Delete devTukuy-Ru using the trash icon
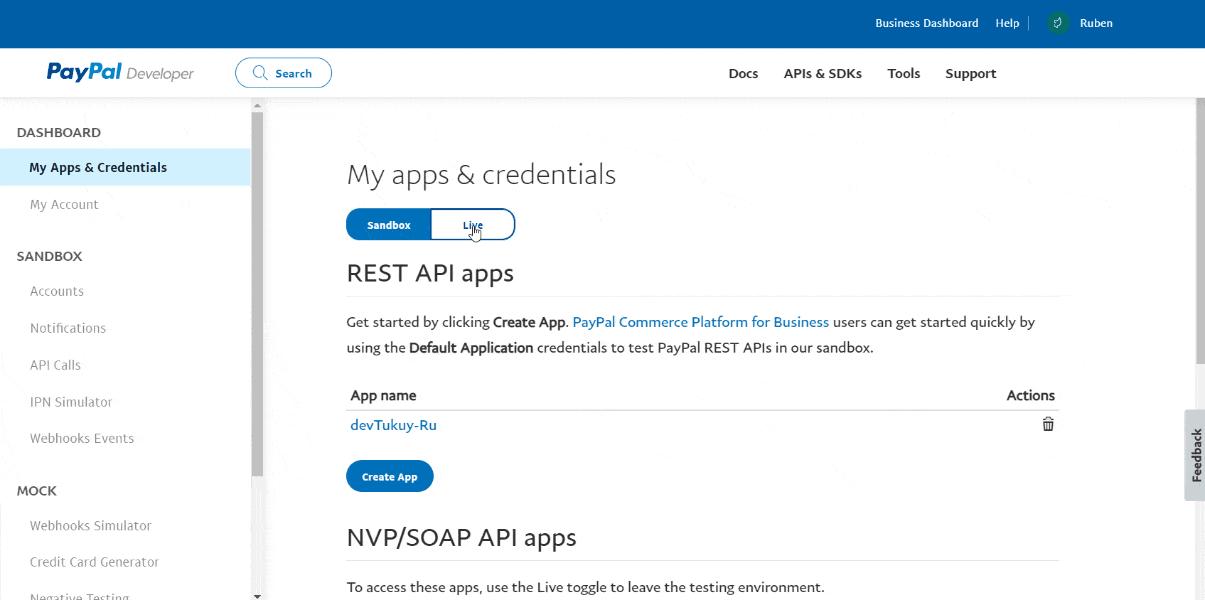This screenshot has height=600, width=1205. pos(1047,424)
